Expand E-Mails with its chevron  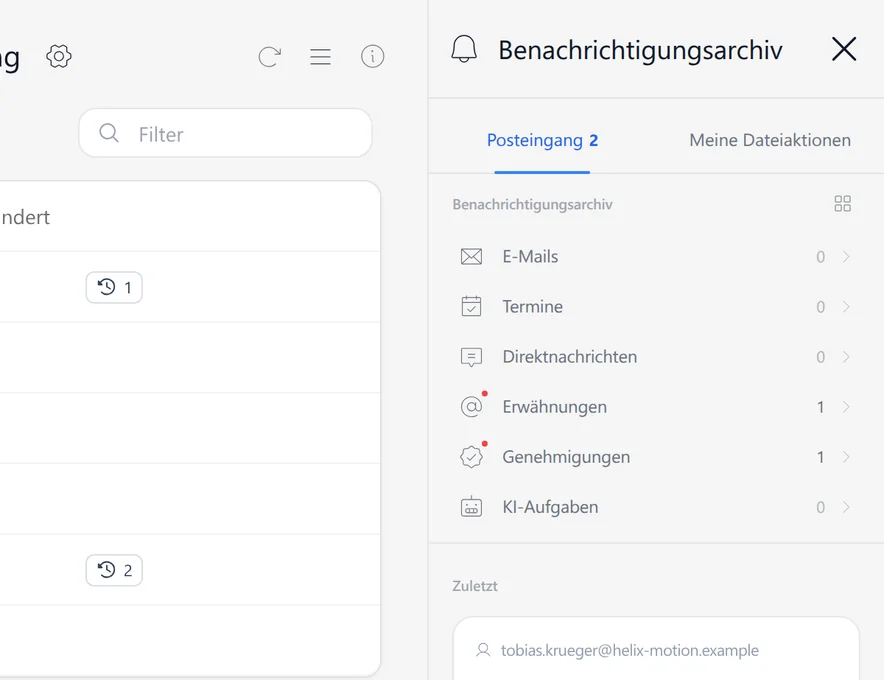point(846,257)
